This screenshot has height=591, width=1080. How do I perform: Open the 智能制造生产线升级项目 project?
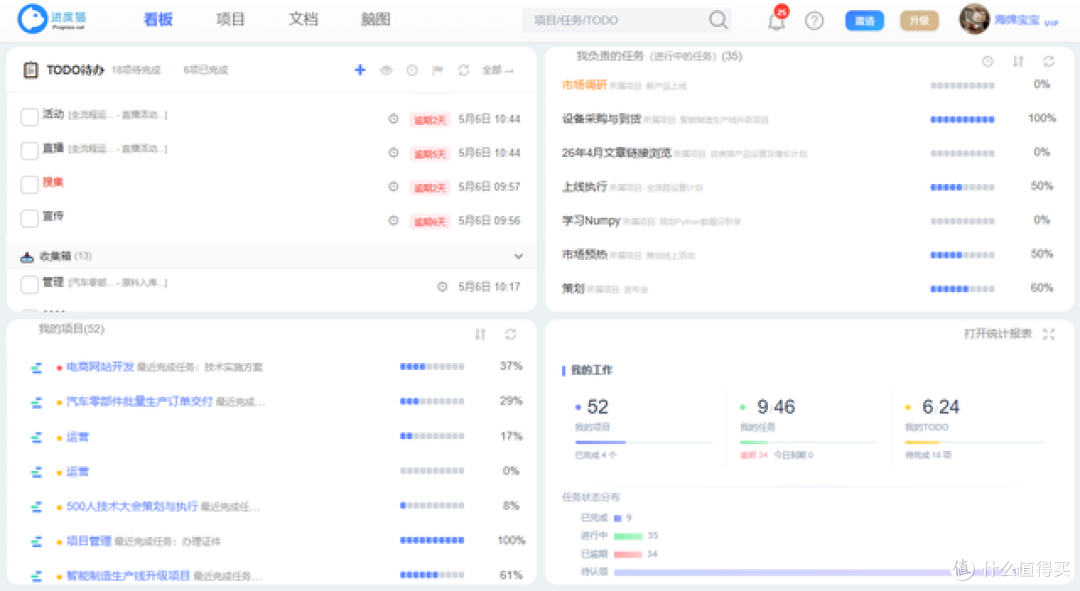pos(128,575)
